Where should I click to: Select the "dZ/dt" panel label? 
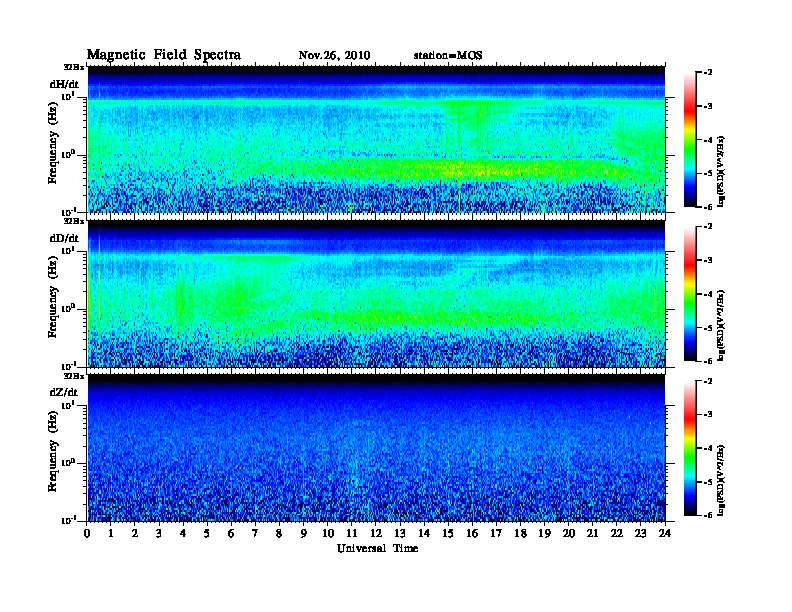64,392
